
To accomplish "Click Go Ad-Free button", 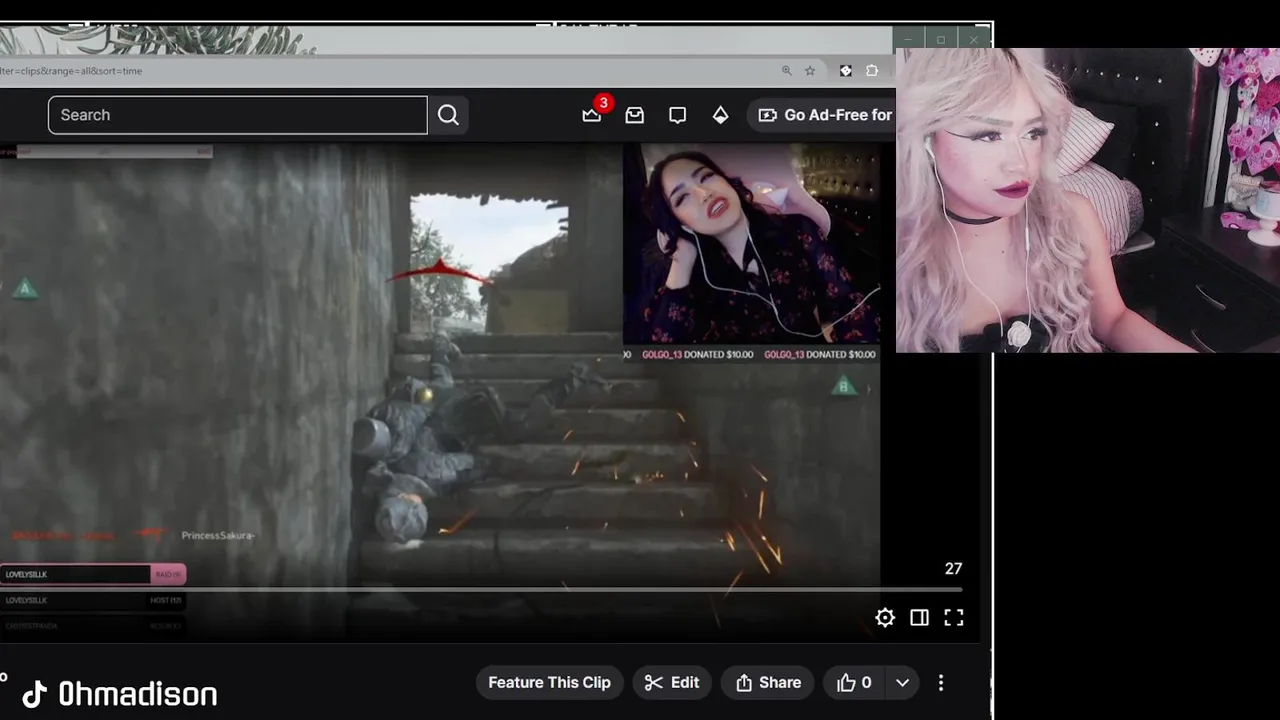I will tap(822, 115).
